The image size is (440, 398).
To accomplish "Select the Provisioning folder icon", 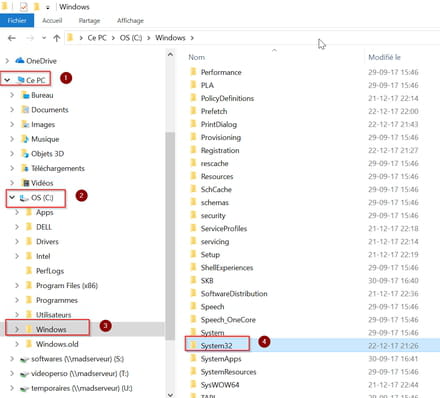I will click(193, 137).
